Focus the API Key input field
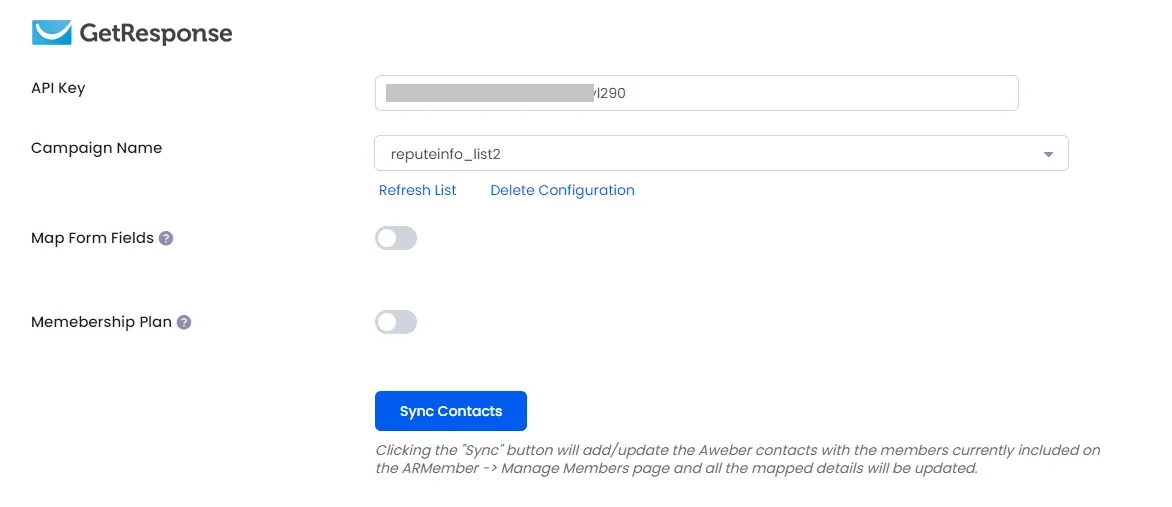The width and height of the screenshot is (1172, 507). 697,93
